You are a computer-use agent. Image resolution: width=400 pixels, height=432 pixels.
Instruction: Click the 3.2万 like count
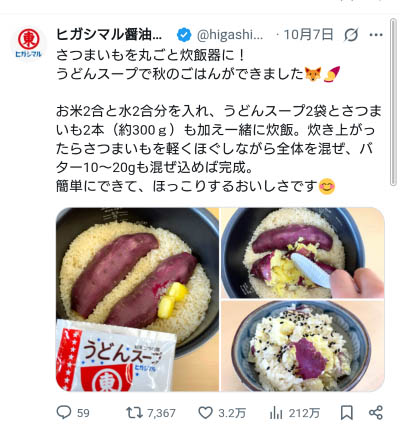232,413
